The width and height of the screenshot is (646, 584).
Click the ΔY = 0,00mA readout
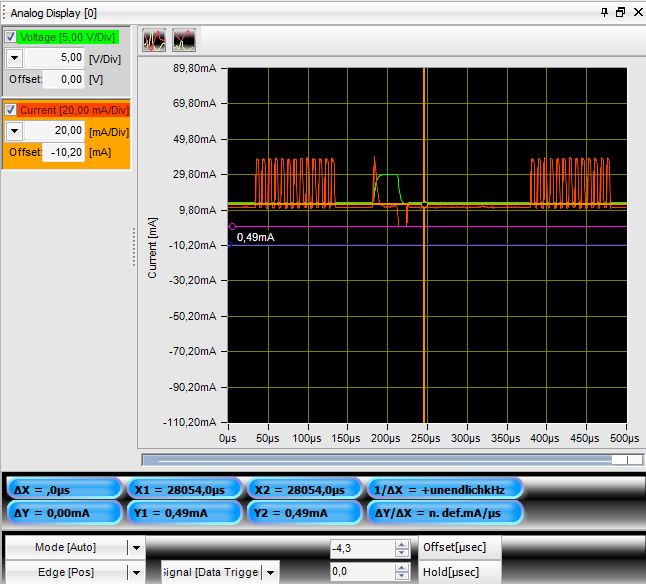[64, 513]
